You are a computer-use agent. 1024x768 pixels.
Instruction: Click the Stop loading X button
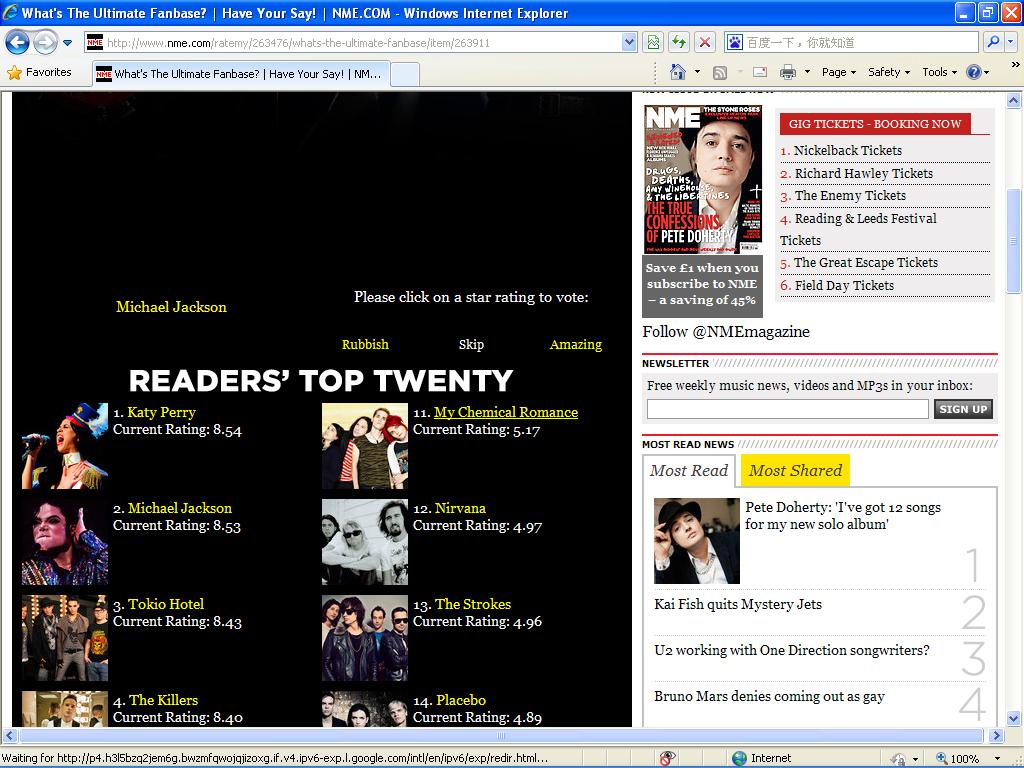pyautogui.click(x=705, y=42)
